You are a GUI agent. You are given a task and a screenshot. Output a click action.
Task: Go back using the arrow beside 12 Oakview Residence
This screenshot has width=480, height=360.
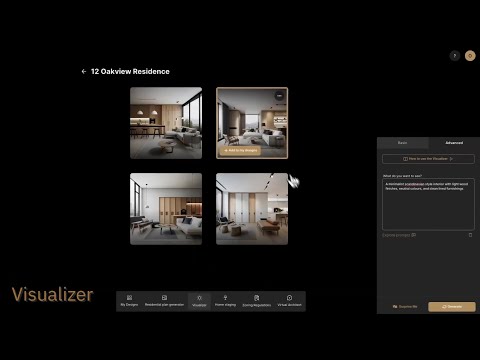click(x=84, y=71)
